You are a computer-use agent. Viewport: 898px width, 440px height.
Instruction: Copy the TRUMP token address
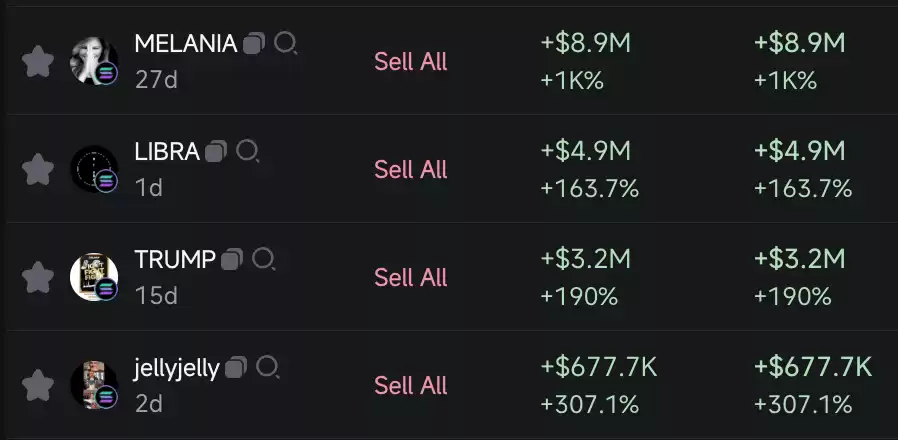tap(233, 259)
